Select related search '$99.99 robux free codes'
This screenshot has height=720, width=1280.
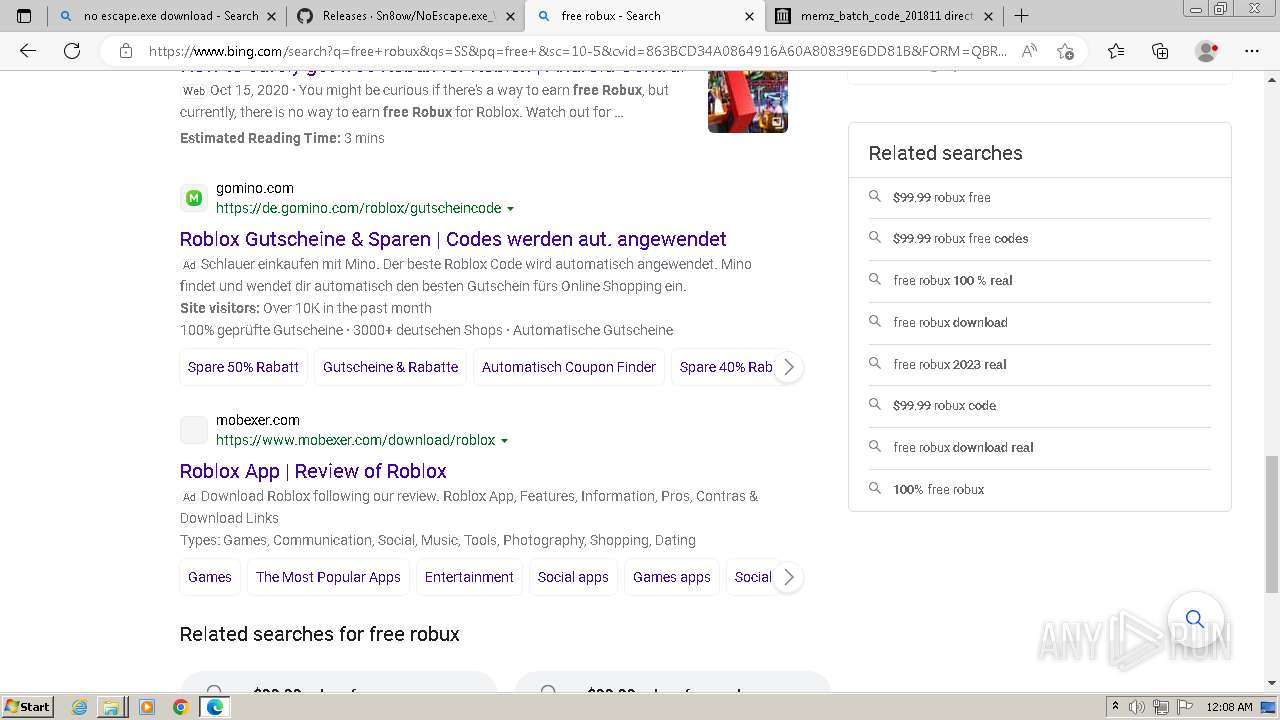pyautogui.click(x=960, y=239)
